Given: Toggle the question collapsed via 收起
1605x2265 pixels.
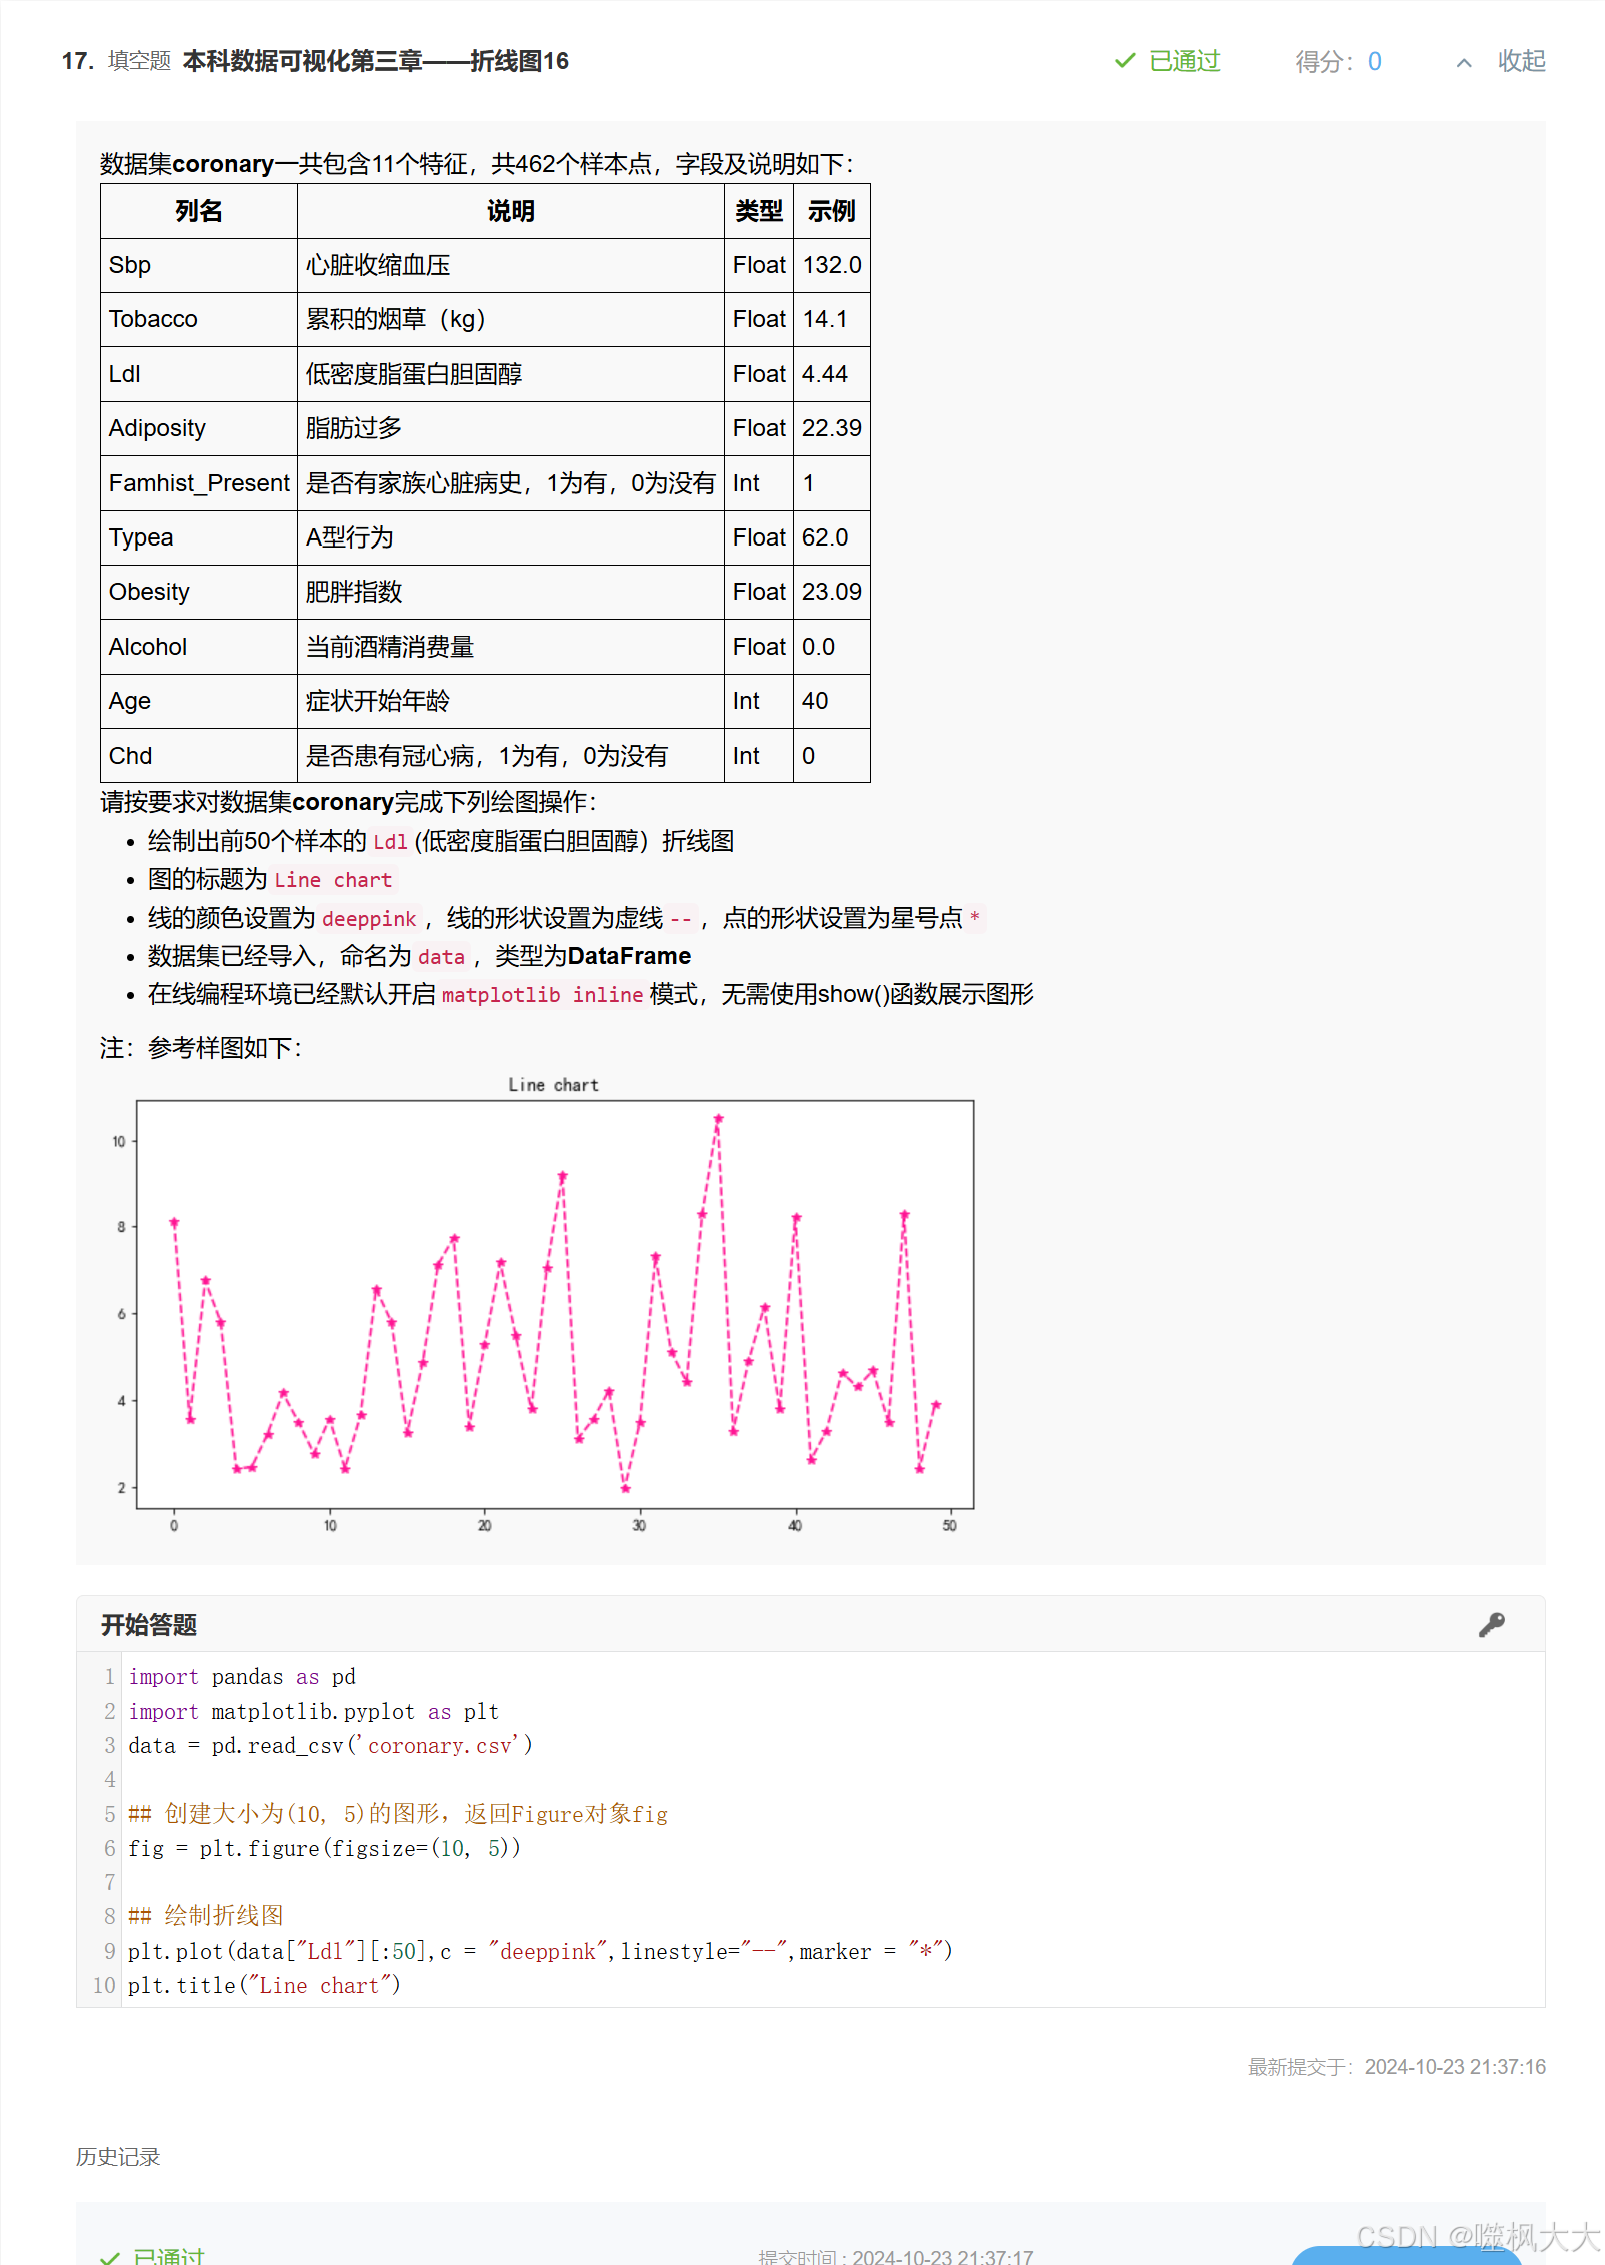Looking at the screenshot, I should 1521,62.
